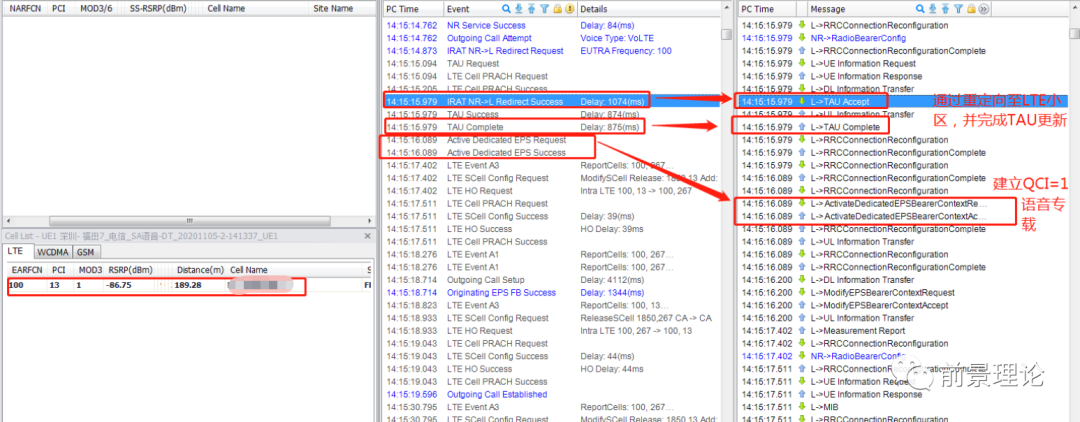
Task: Click the filter funnel icon in Event panel
Action: pyautogui.click(x=545, y=9)
